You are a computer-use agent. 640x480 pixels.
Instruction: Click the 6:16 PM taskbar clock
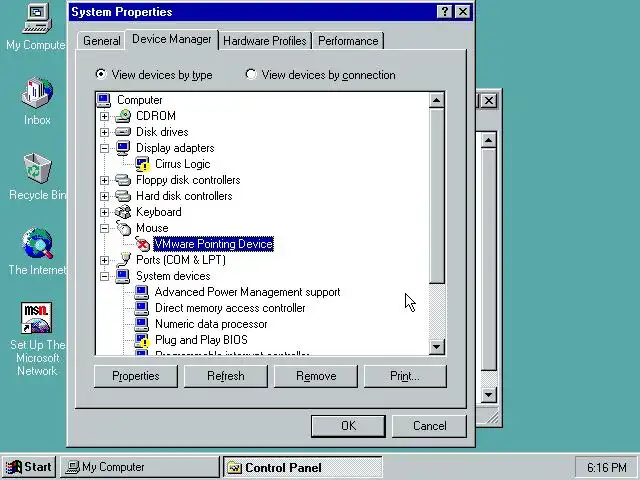(607, 467)
